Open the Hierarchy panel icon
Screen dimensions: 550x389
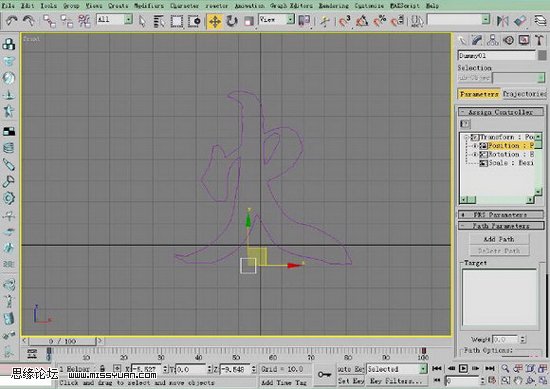click(x=493, y=40)
